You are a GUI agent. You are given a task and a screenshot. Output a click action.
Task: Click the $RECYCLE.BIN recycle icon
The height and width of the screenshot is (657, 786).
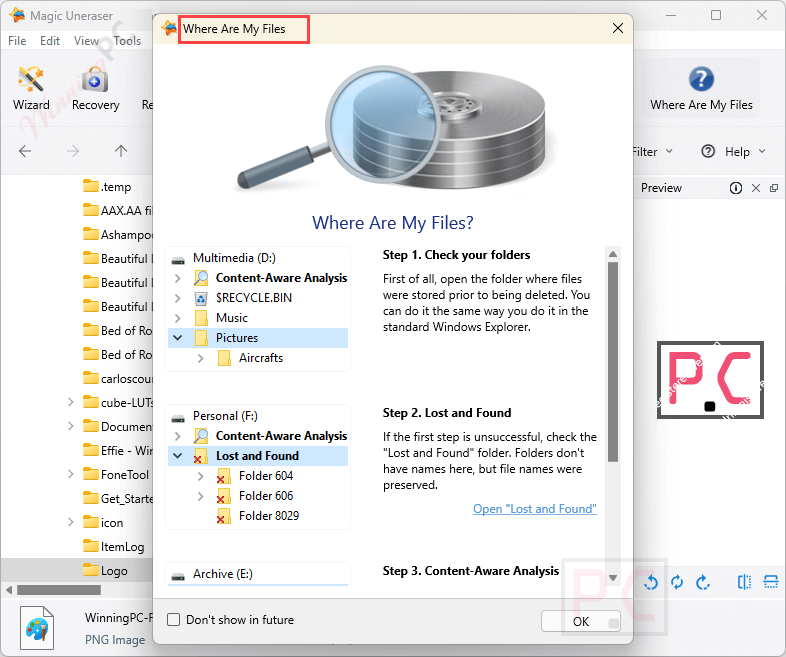click(x=201, y=298)
